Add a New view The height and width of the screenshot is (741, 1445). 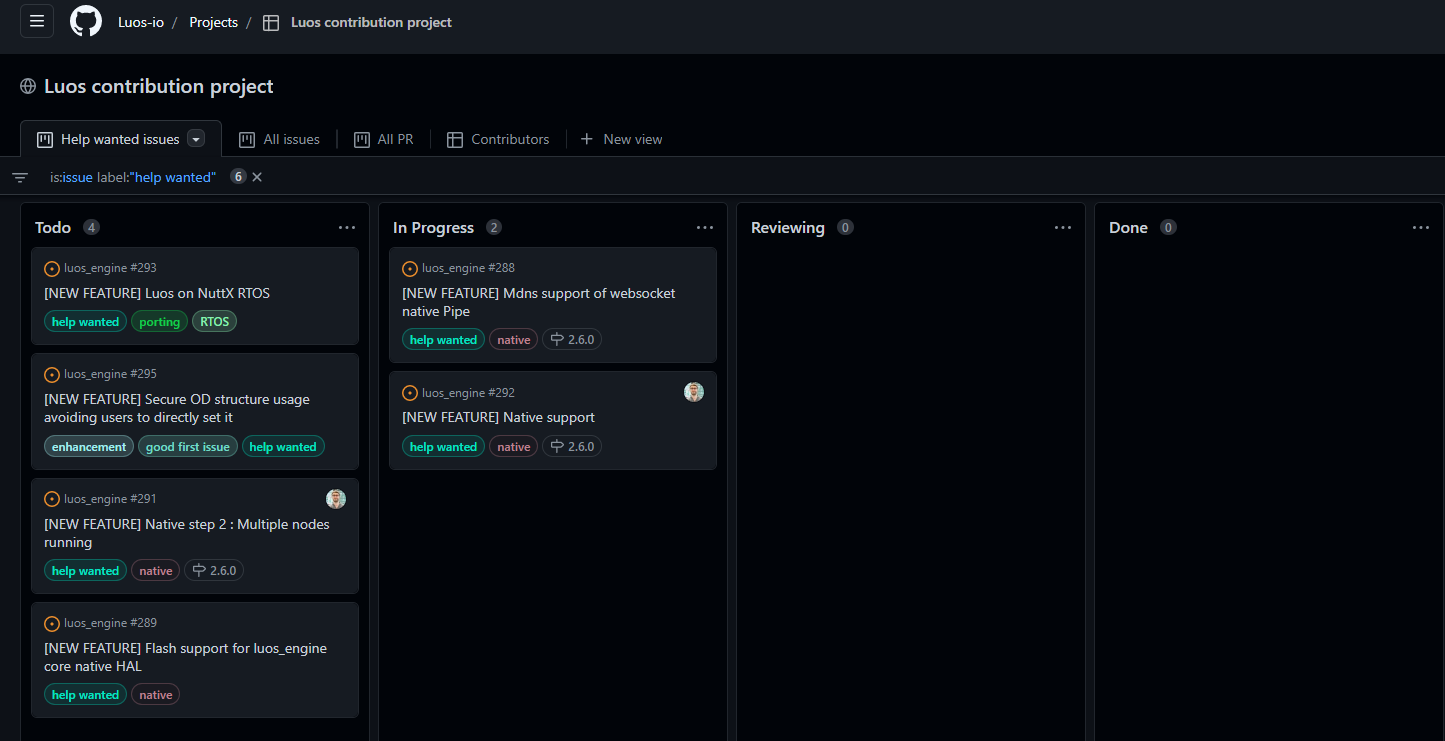point(621,139)
